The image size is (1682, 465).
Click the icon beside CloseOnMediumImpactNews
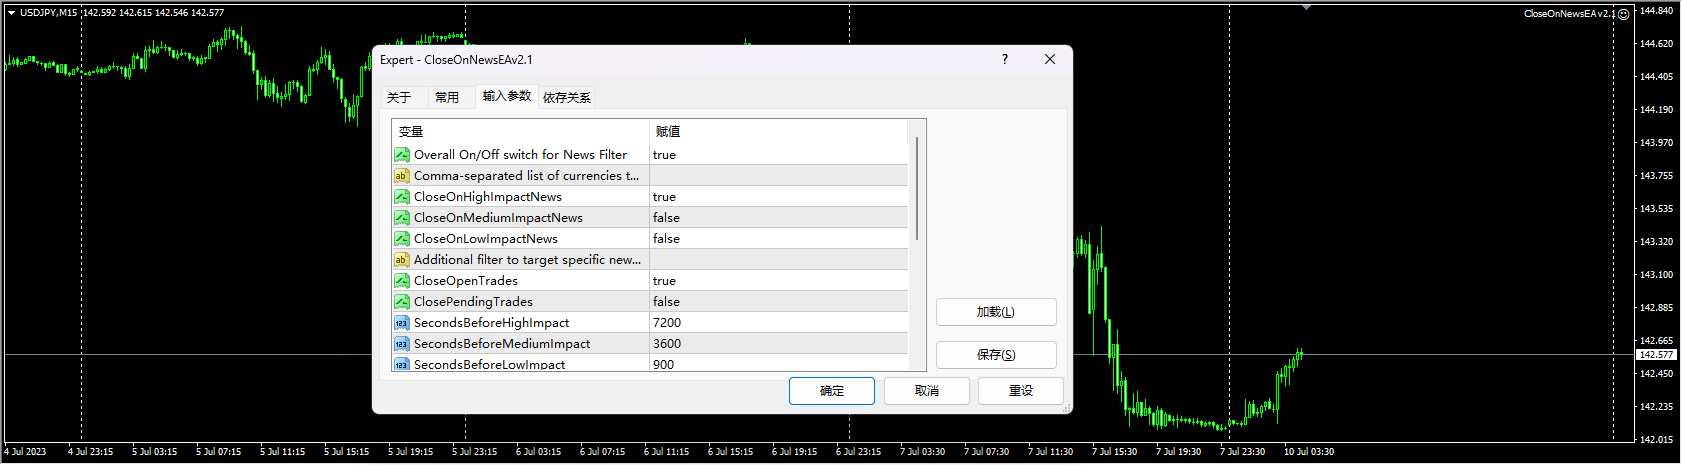401,218
